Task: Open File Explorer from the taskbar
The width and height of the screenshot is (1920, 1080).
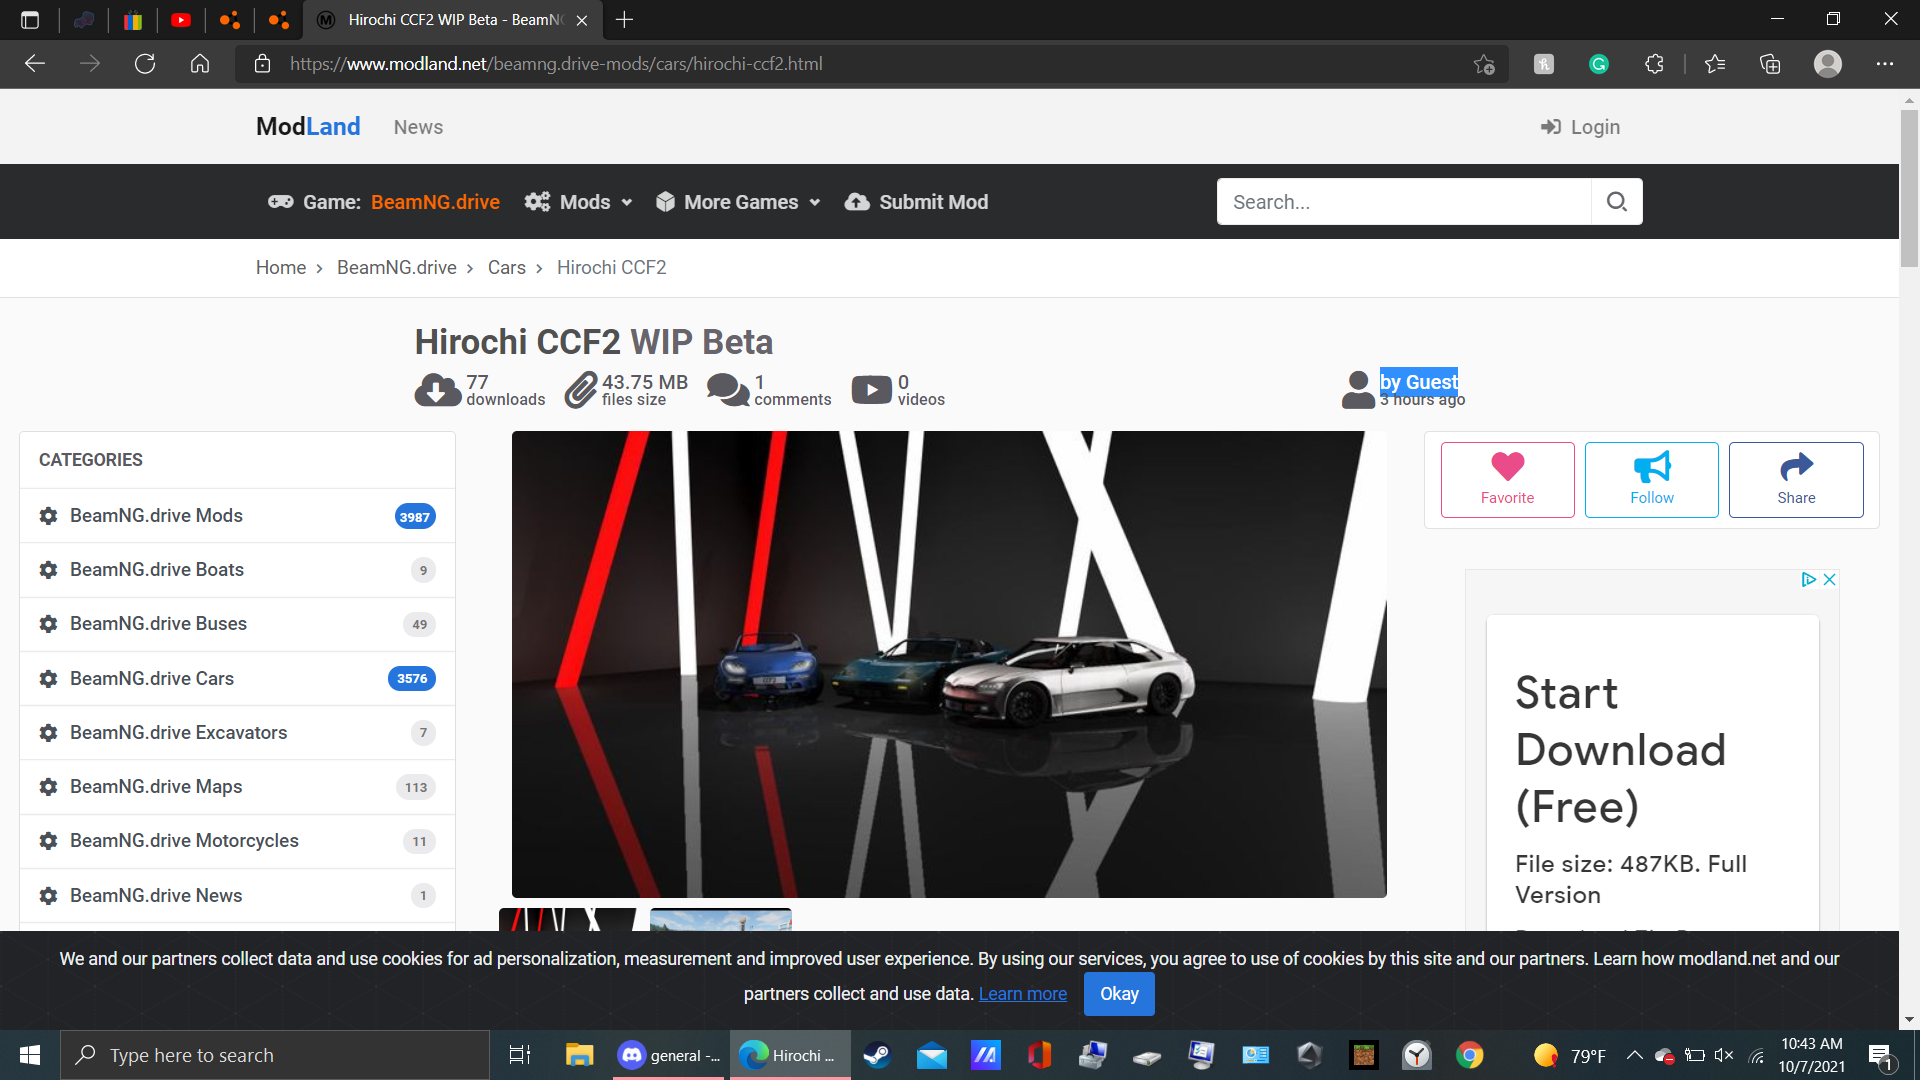Action: [x=579, y=1056]
